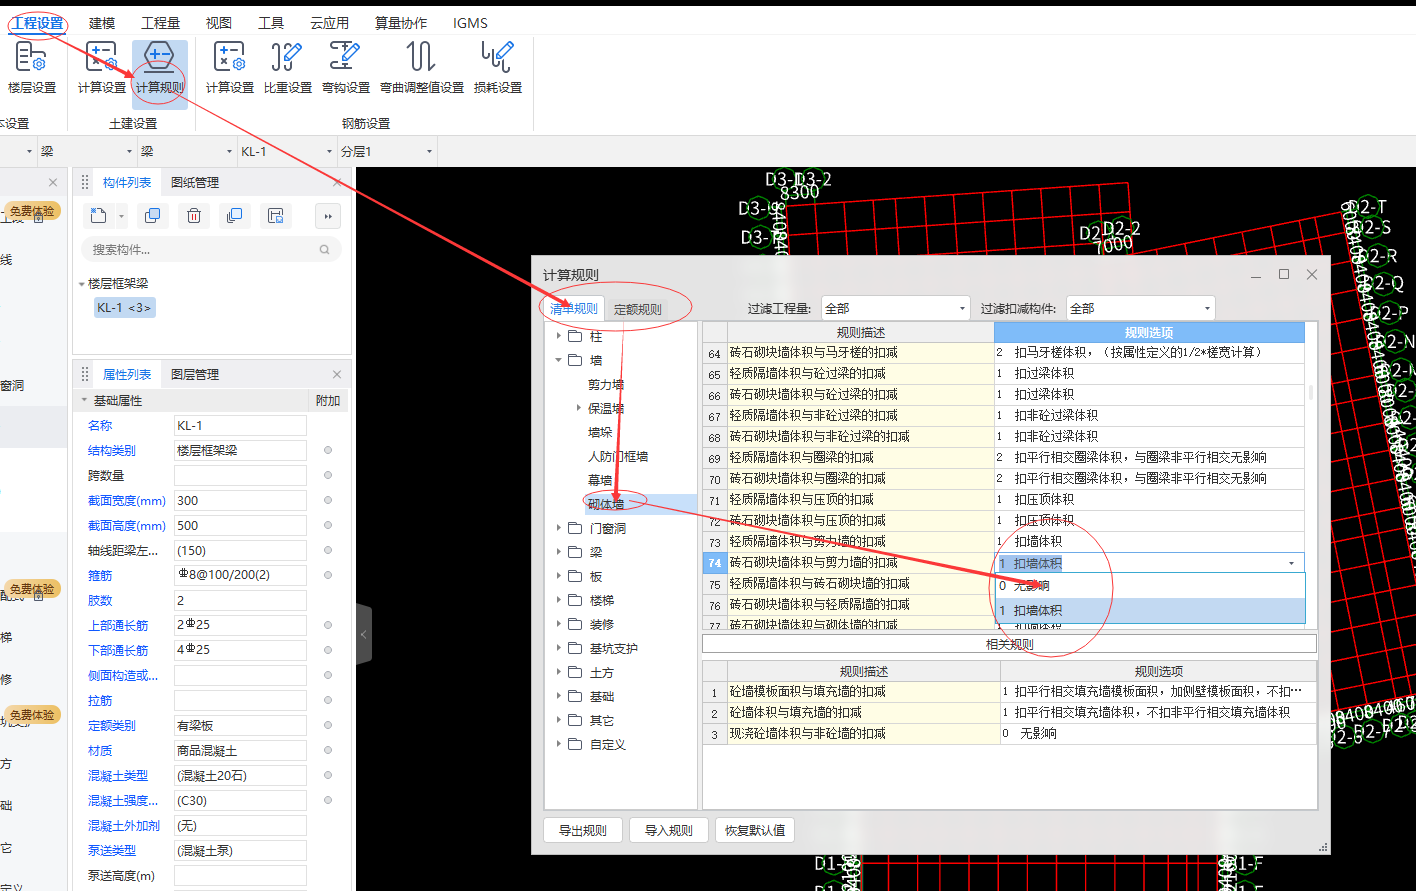
Task: Click the inter-floor copy component icon
Action: pos(234,215)
